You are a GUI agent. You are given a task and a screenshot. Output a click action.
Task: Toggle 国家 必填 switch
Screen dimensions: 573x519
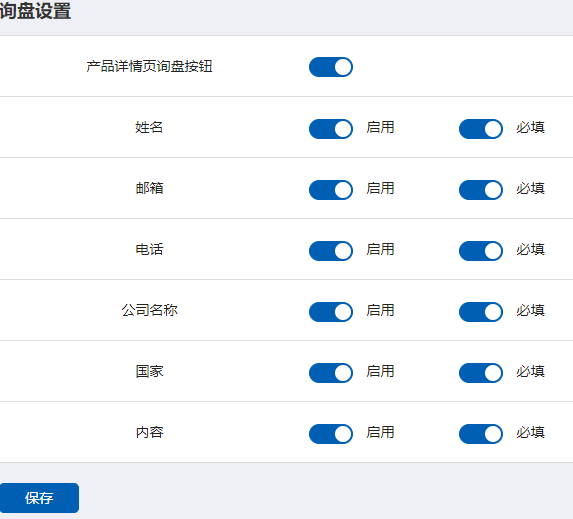(x=481, y=373)
